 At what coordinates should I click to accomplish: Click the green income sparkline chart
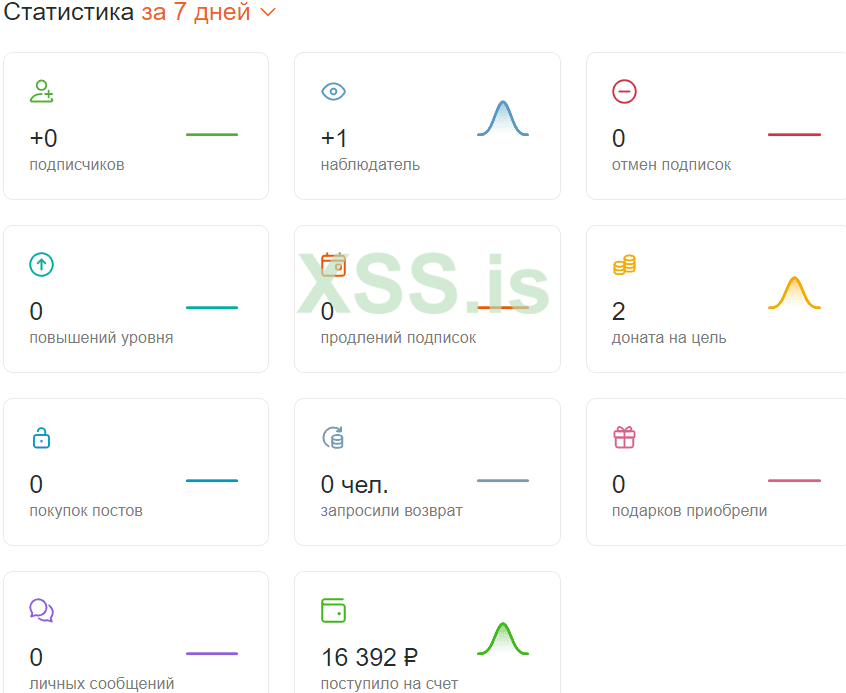click(502, 638)
